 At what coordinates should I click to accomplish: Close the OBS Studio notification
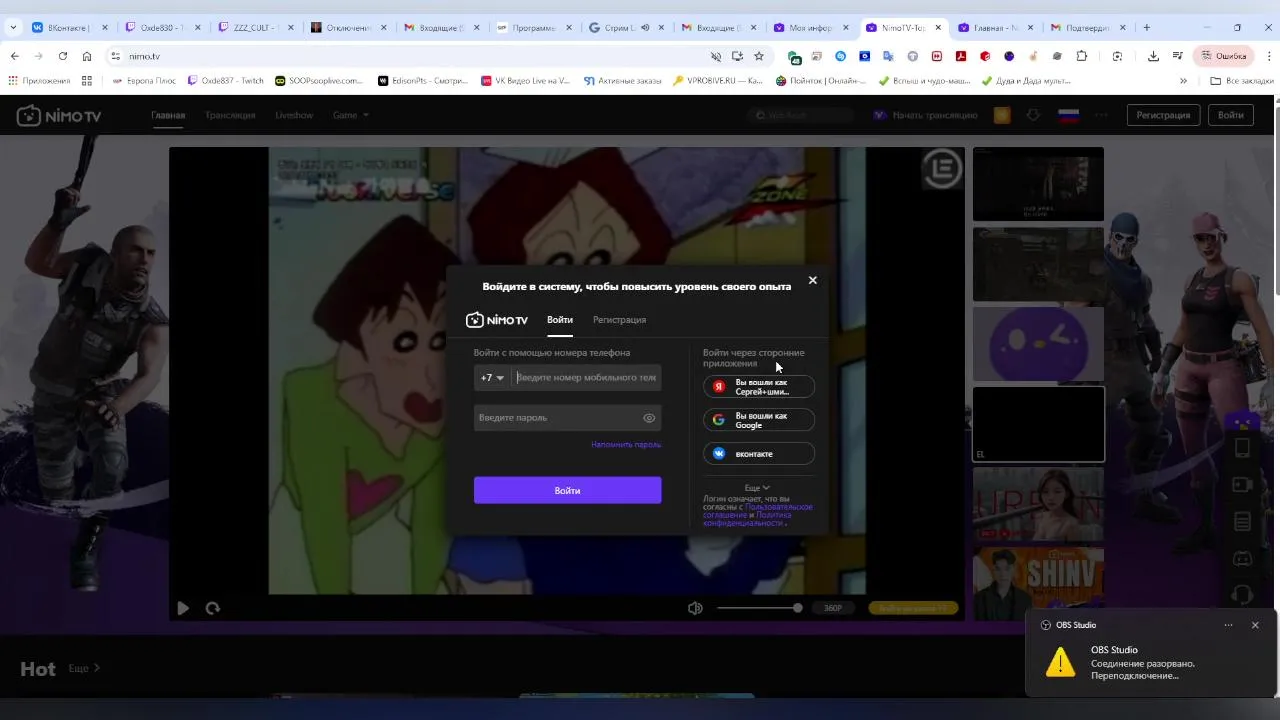(1255, 625)
